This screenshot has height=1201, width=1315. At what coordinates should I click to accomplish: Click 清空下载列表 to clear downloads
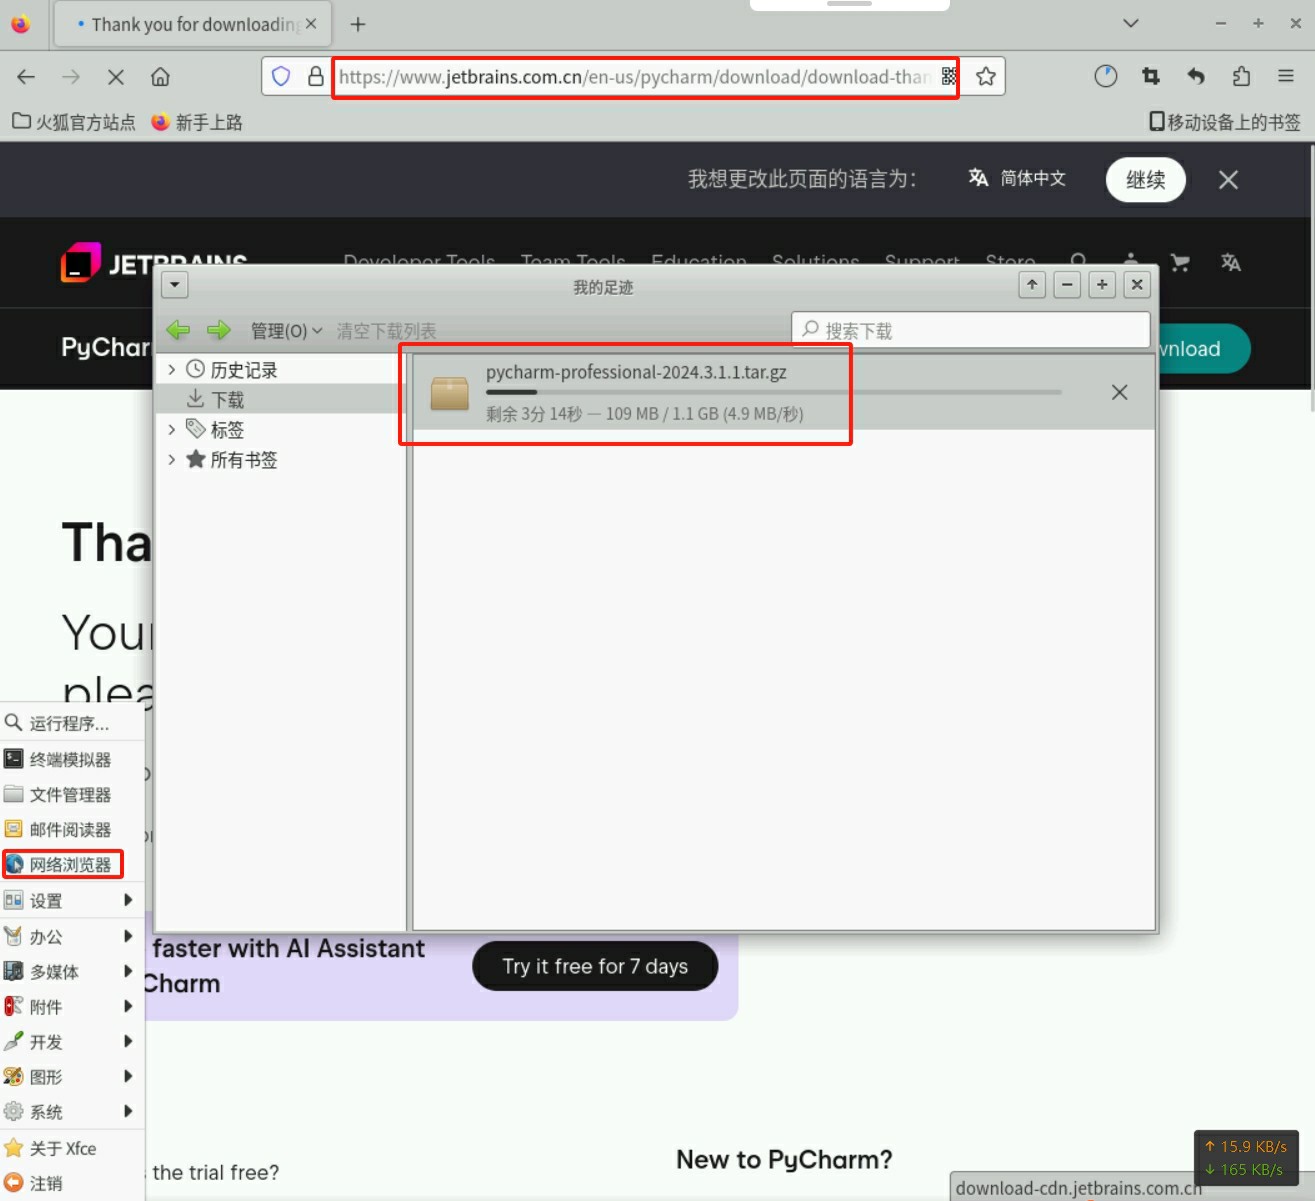(386, 331)
